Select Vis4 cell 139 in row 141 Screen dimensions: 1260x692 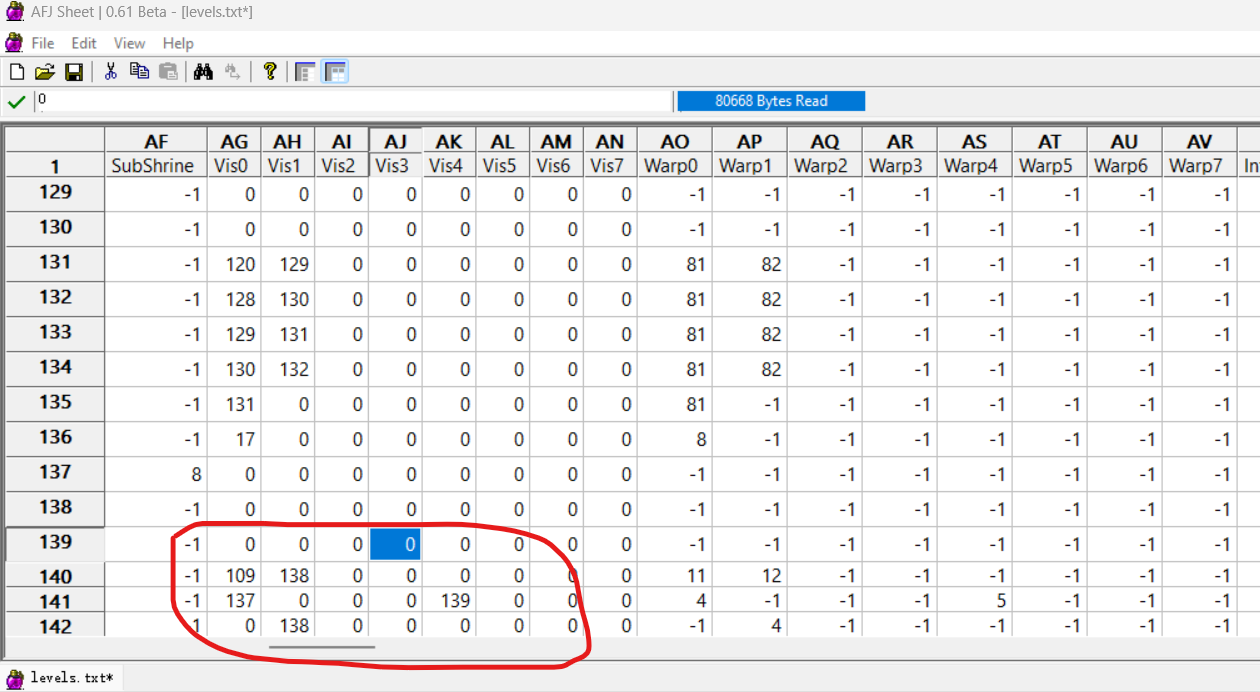449,601
